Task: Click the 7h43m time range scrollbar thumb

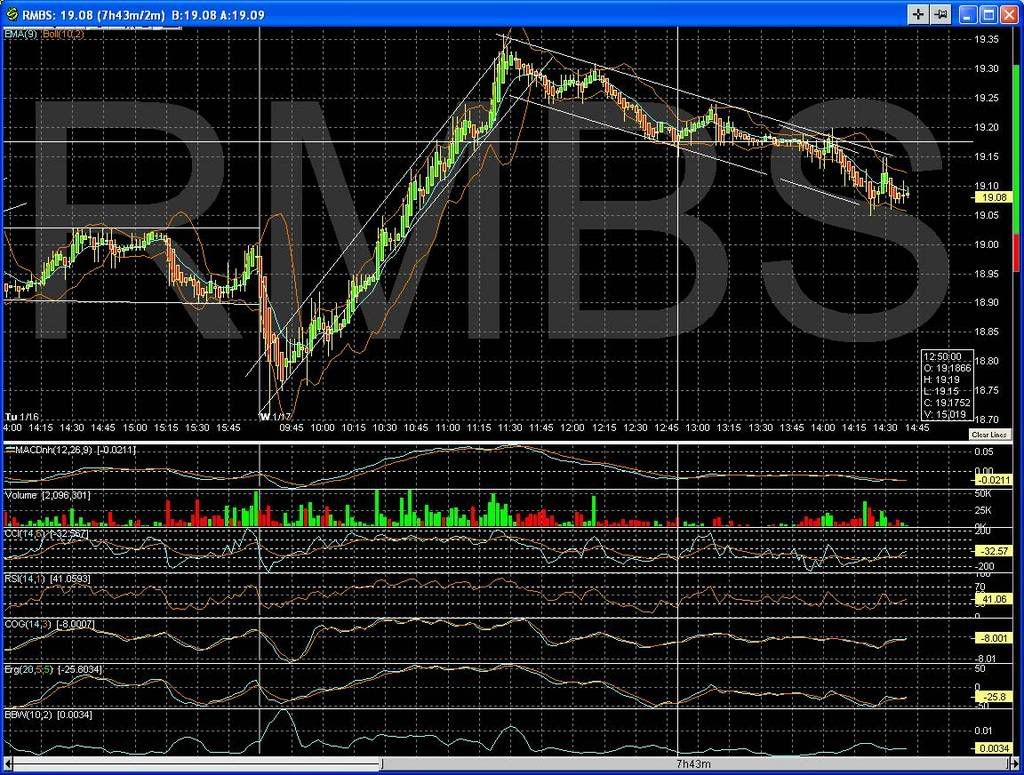Action: (696, 764)
